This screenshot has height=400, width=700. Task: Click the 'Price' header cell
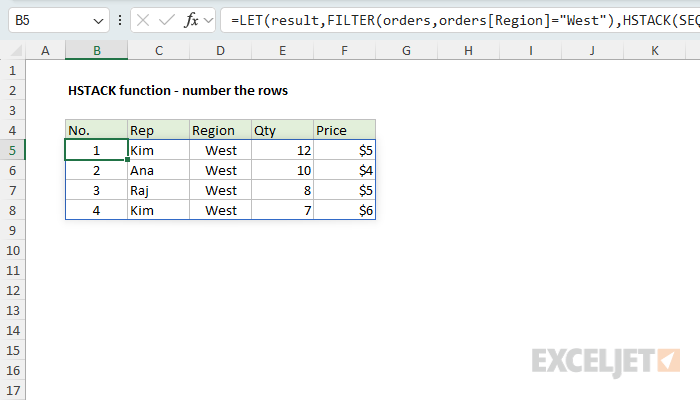tap(345, 130)
